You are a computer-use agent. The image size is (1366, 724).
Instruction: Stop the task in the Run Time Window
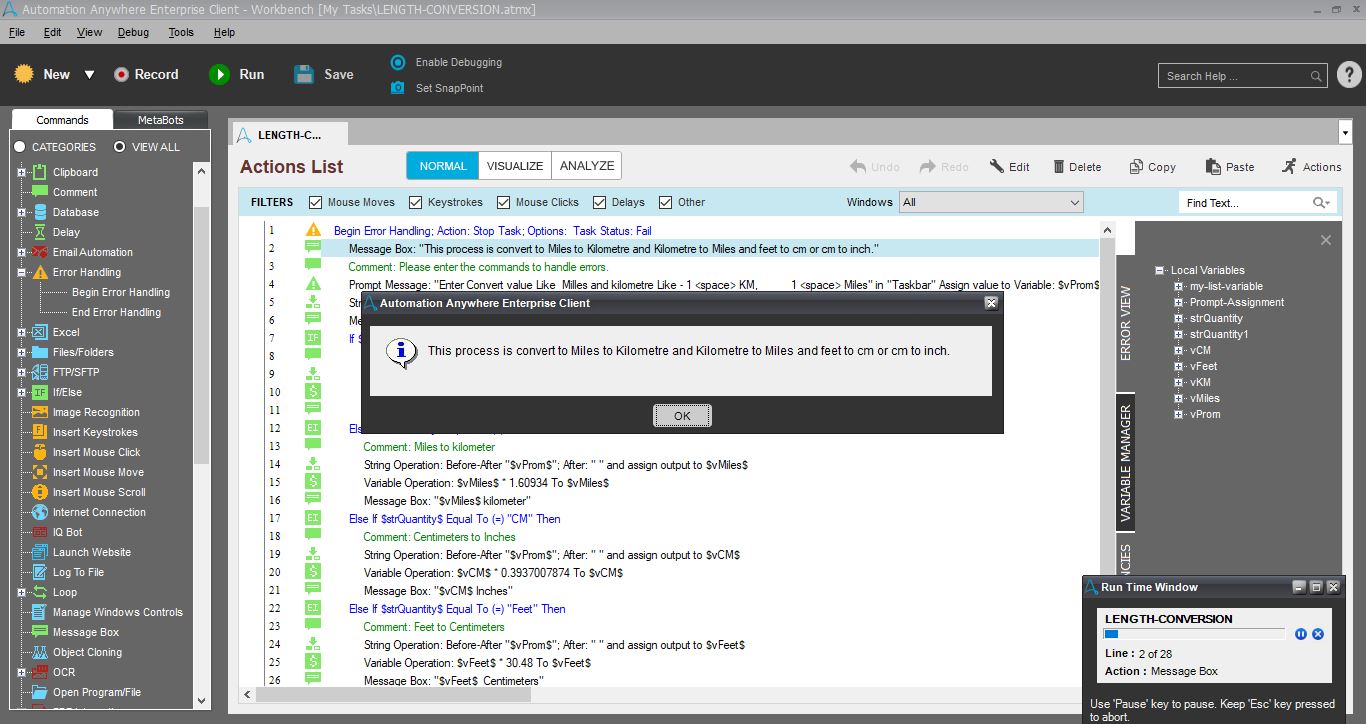1318,634
